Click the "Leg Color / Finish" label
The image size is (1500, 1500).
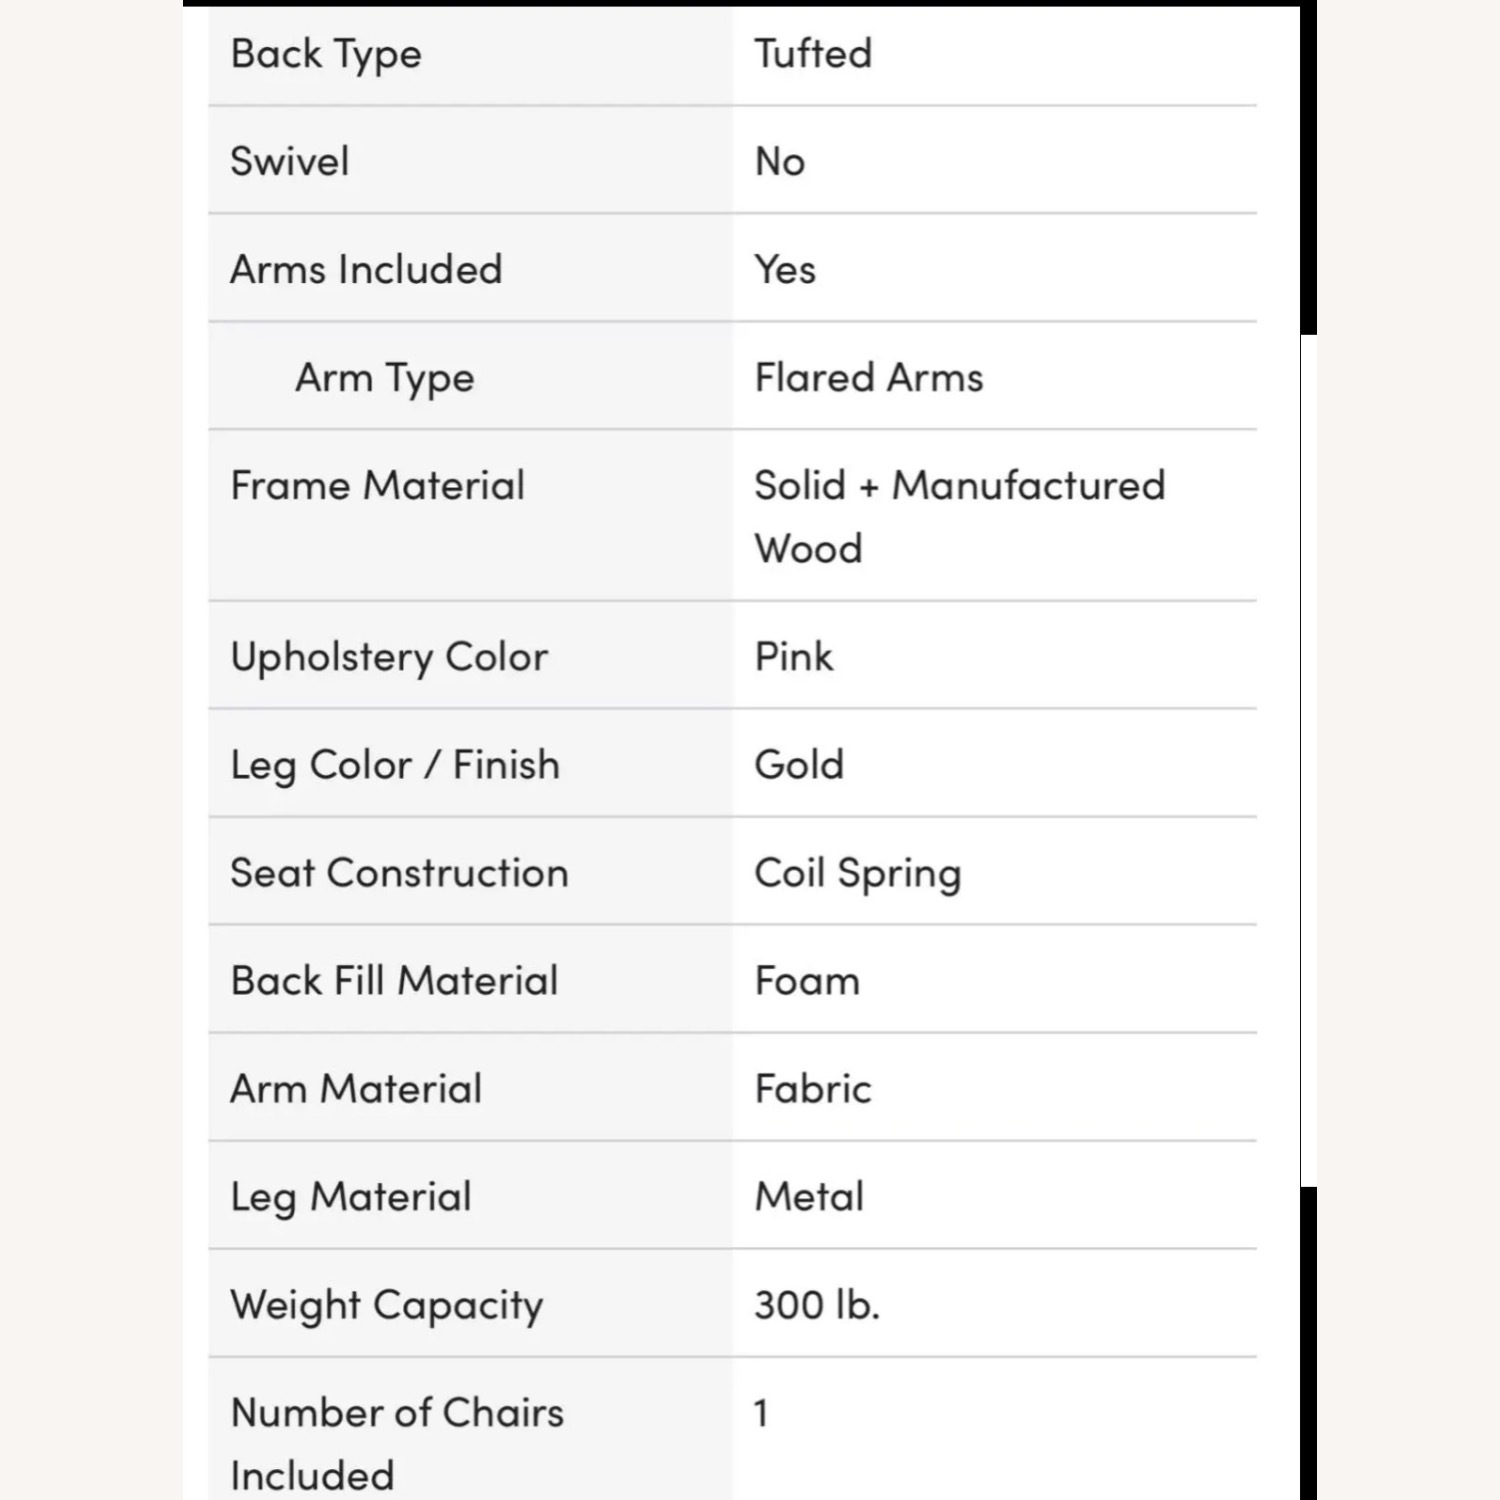[395, 765]
